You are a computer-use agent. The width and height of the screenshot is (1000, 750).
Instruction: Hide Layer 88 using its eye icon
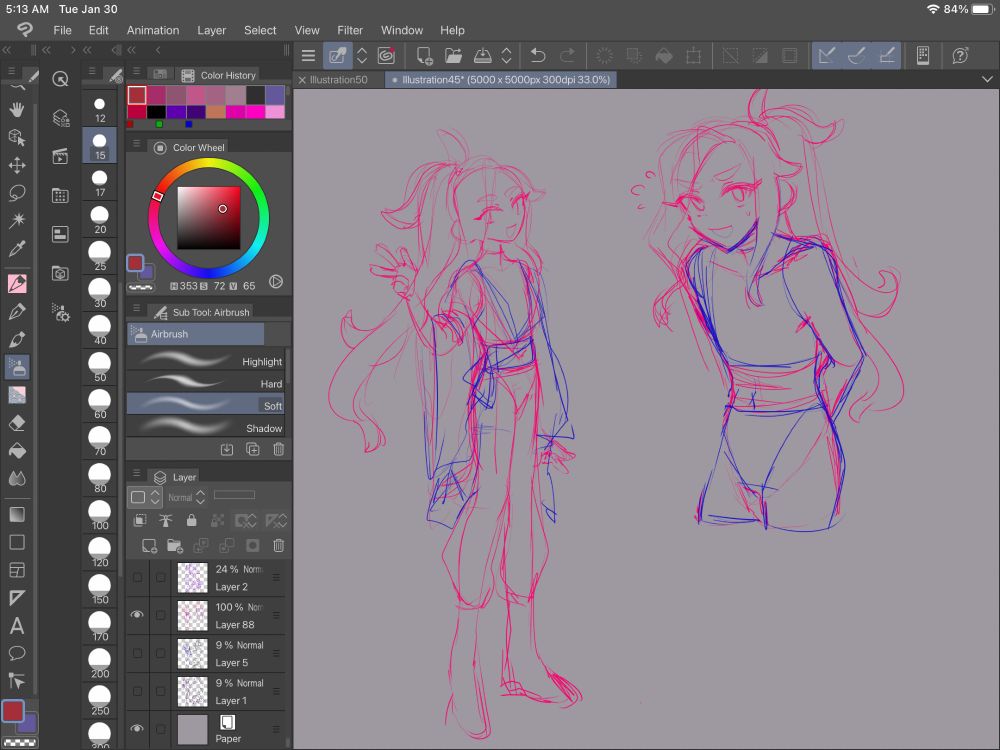point(137,615)
